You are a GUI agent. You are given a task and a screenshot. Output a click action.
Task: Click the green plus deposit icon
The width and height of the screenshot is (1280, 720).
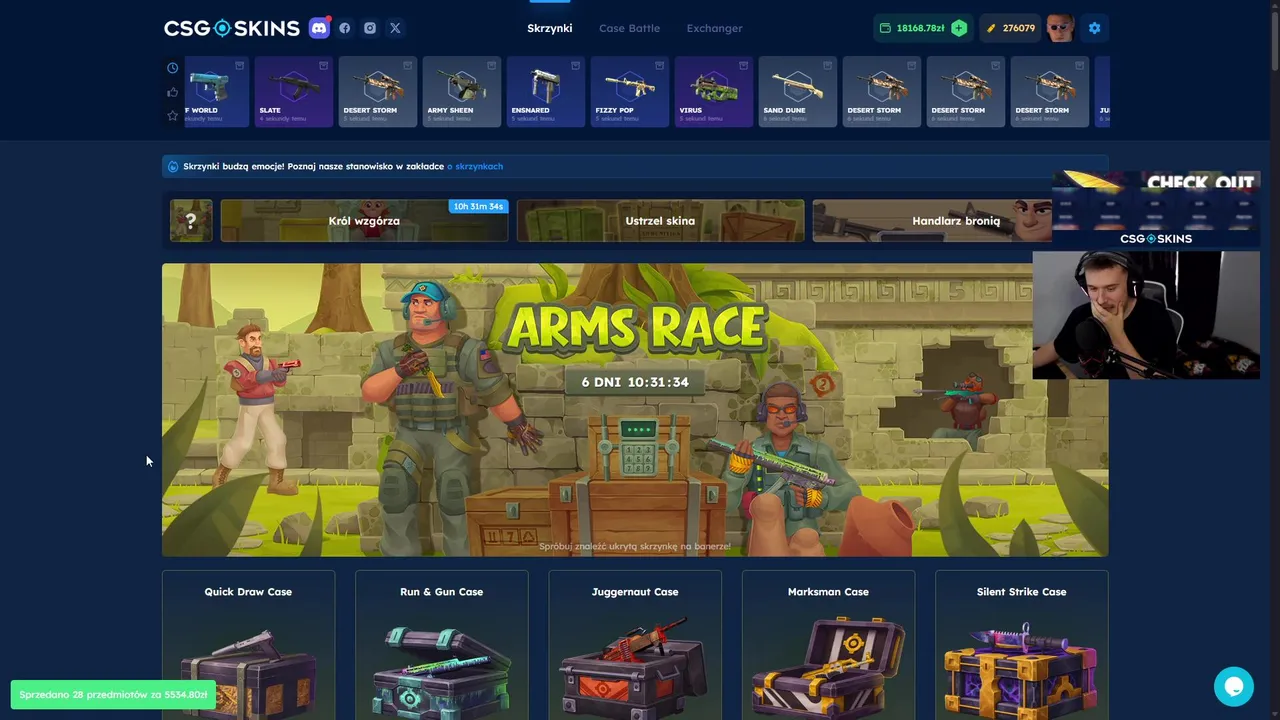tap(959, 28)
